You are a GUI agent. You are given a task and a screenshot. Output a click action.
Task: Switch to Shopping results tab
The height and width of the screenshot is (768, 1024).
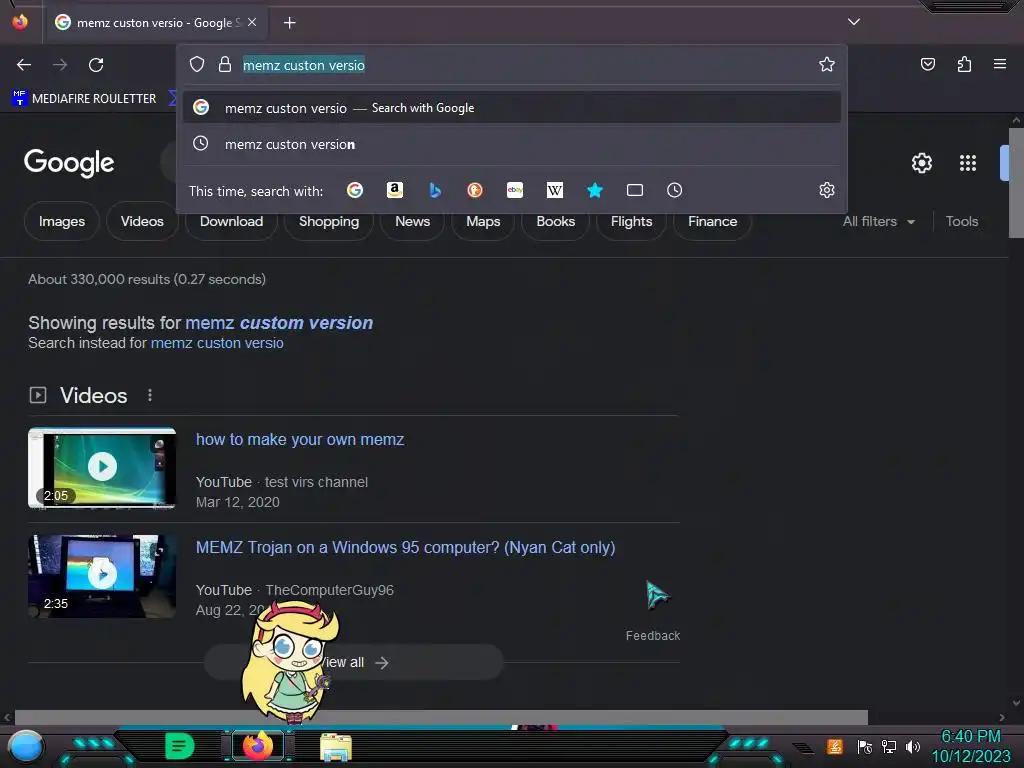pyautogui.click(x=328, y=221)
